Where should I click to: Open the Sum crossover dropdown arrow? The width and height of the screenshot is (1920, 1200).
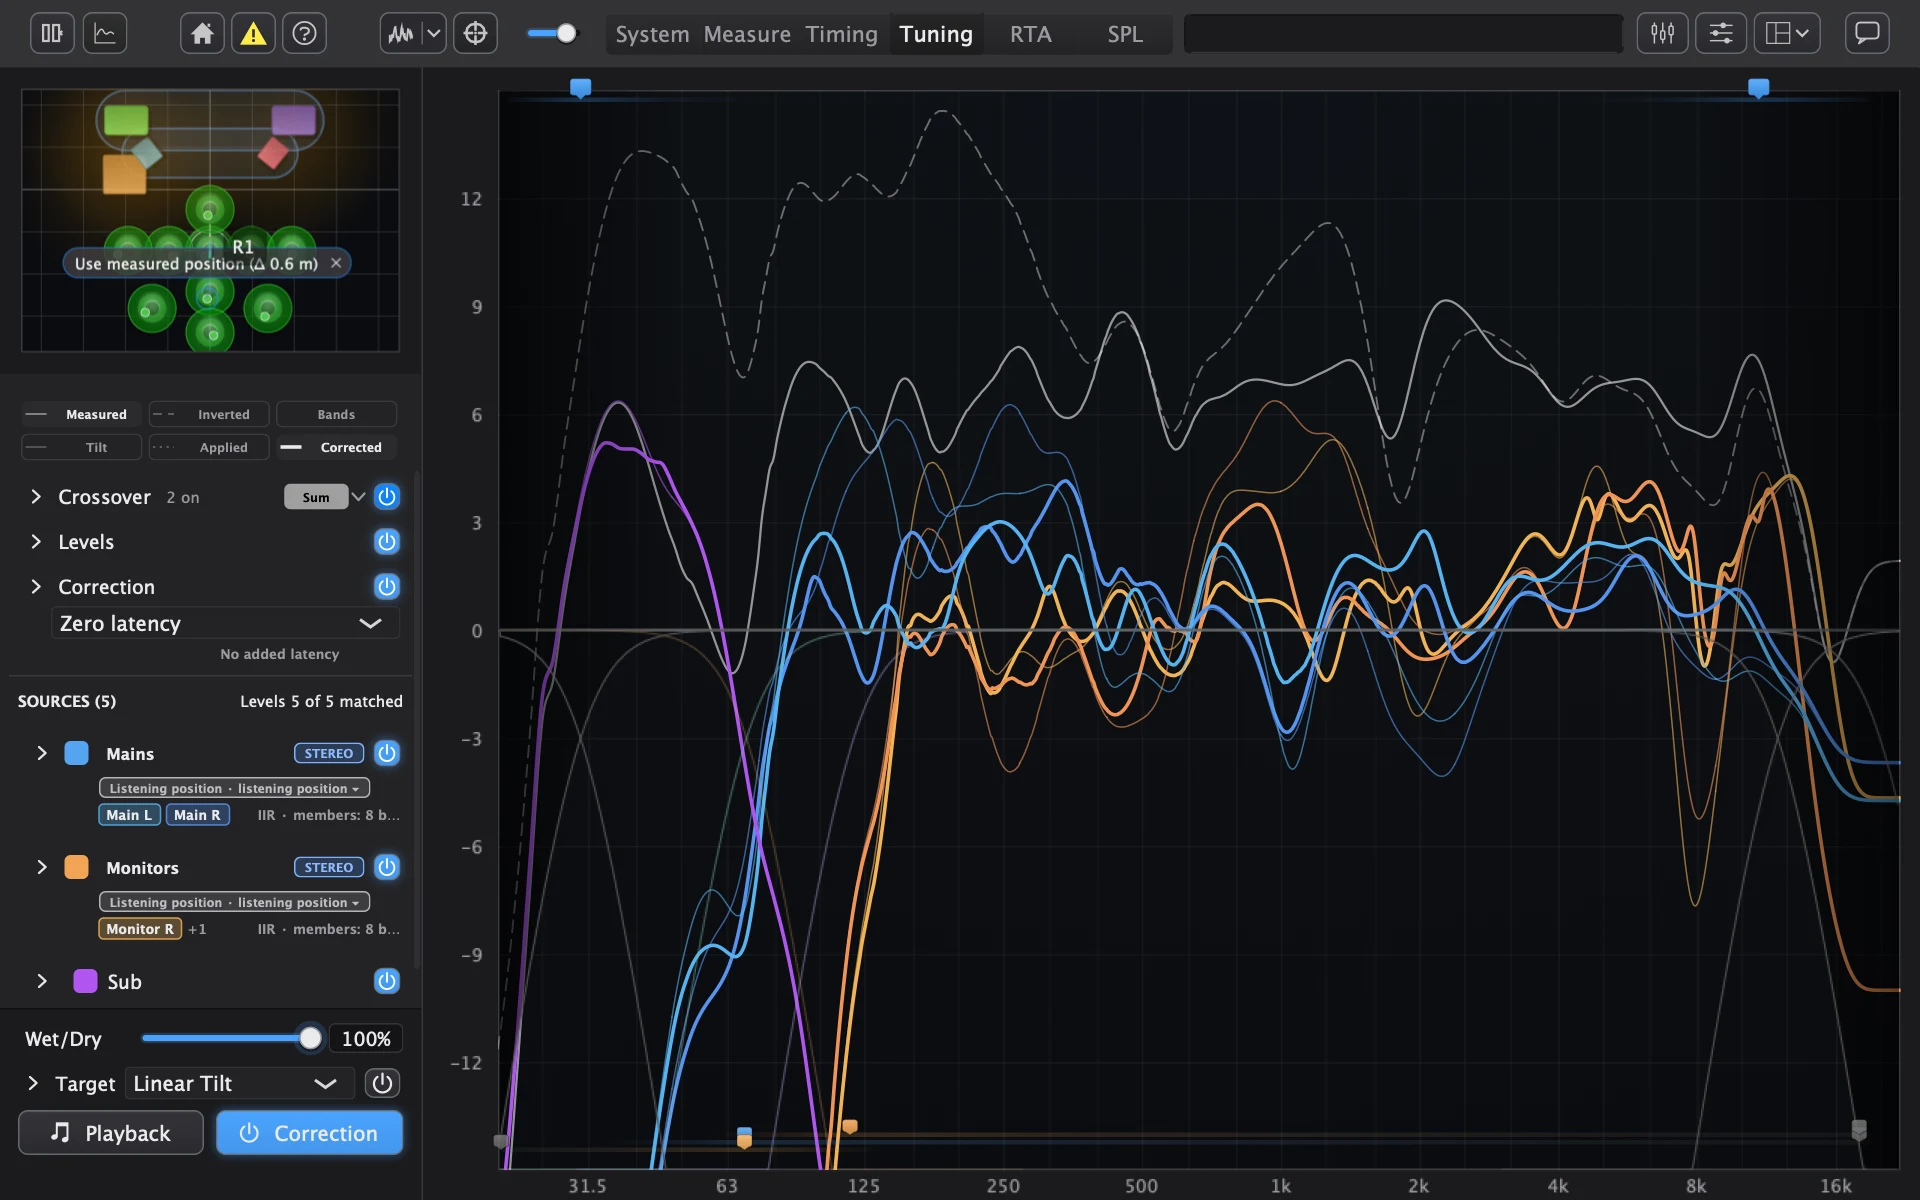tap(358, 497)
